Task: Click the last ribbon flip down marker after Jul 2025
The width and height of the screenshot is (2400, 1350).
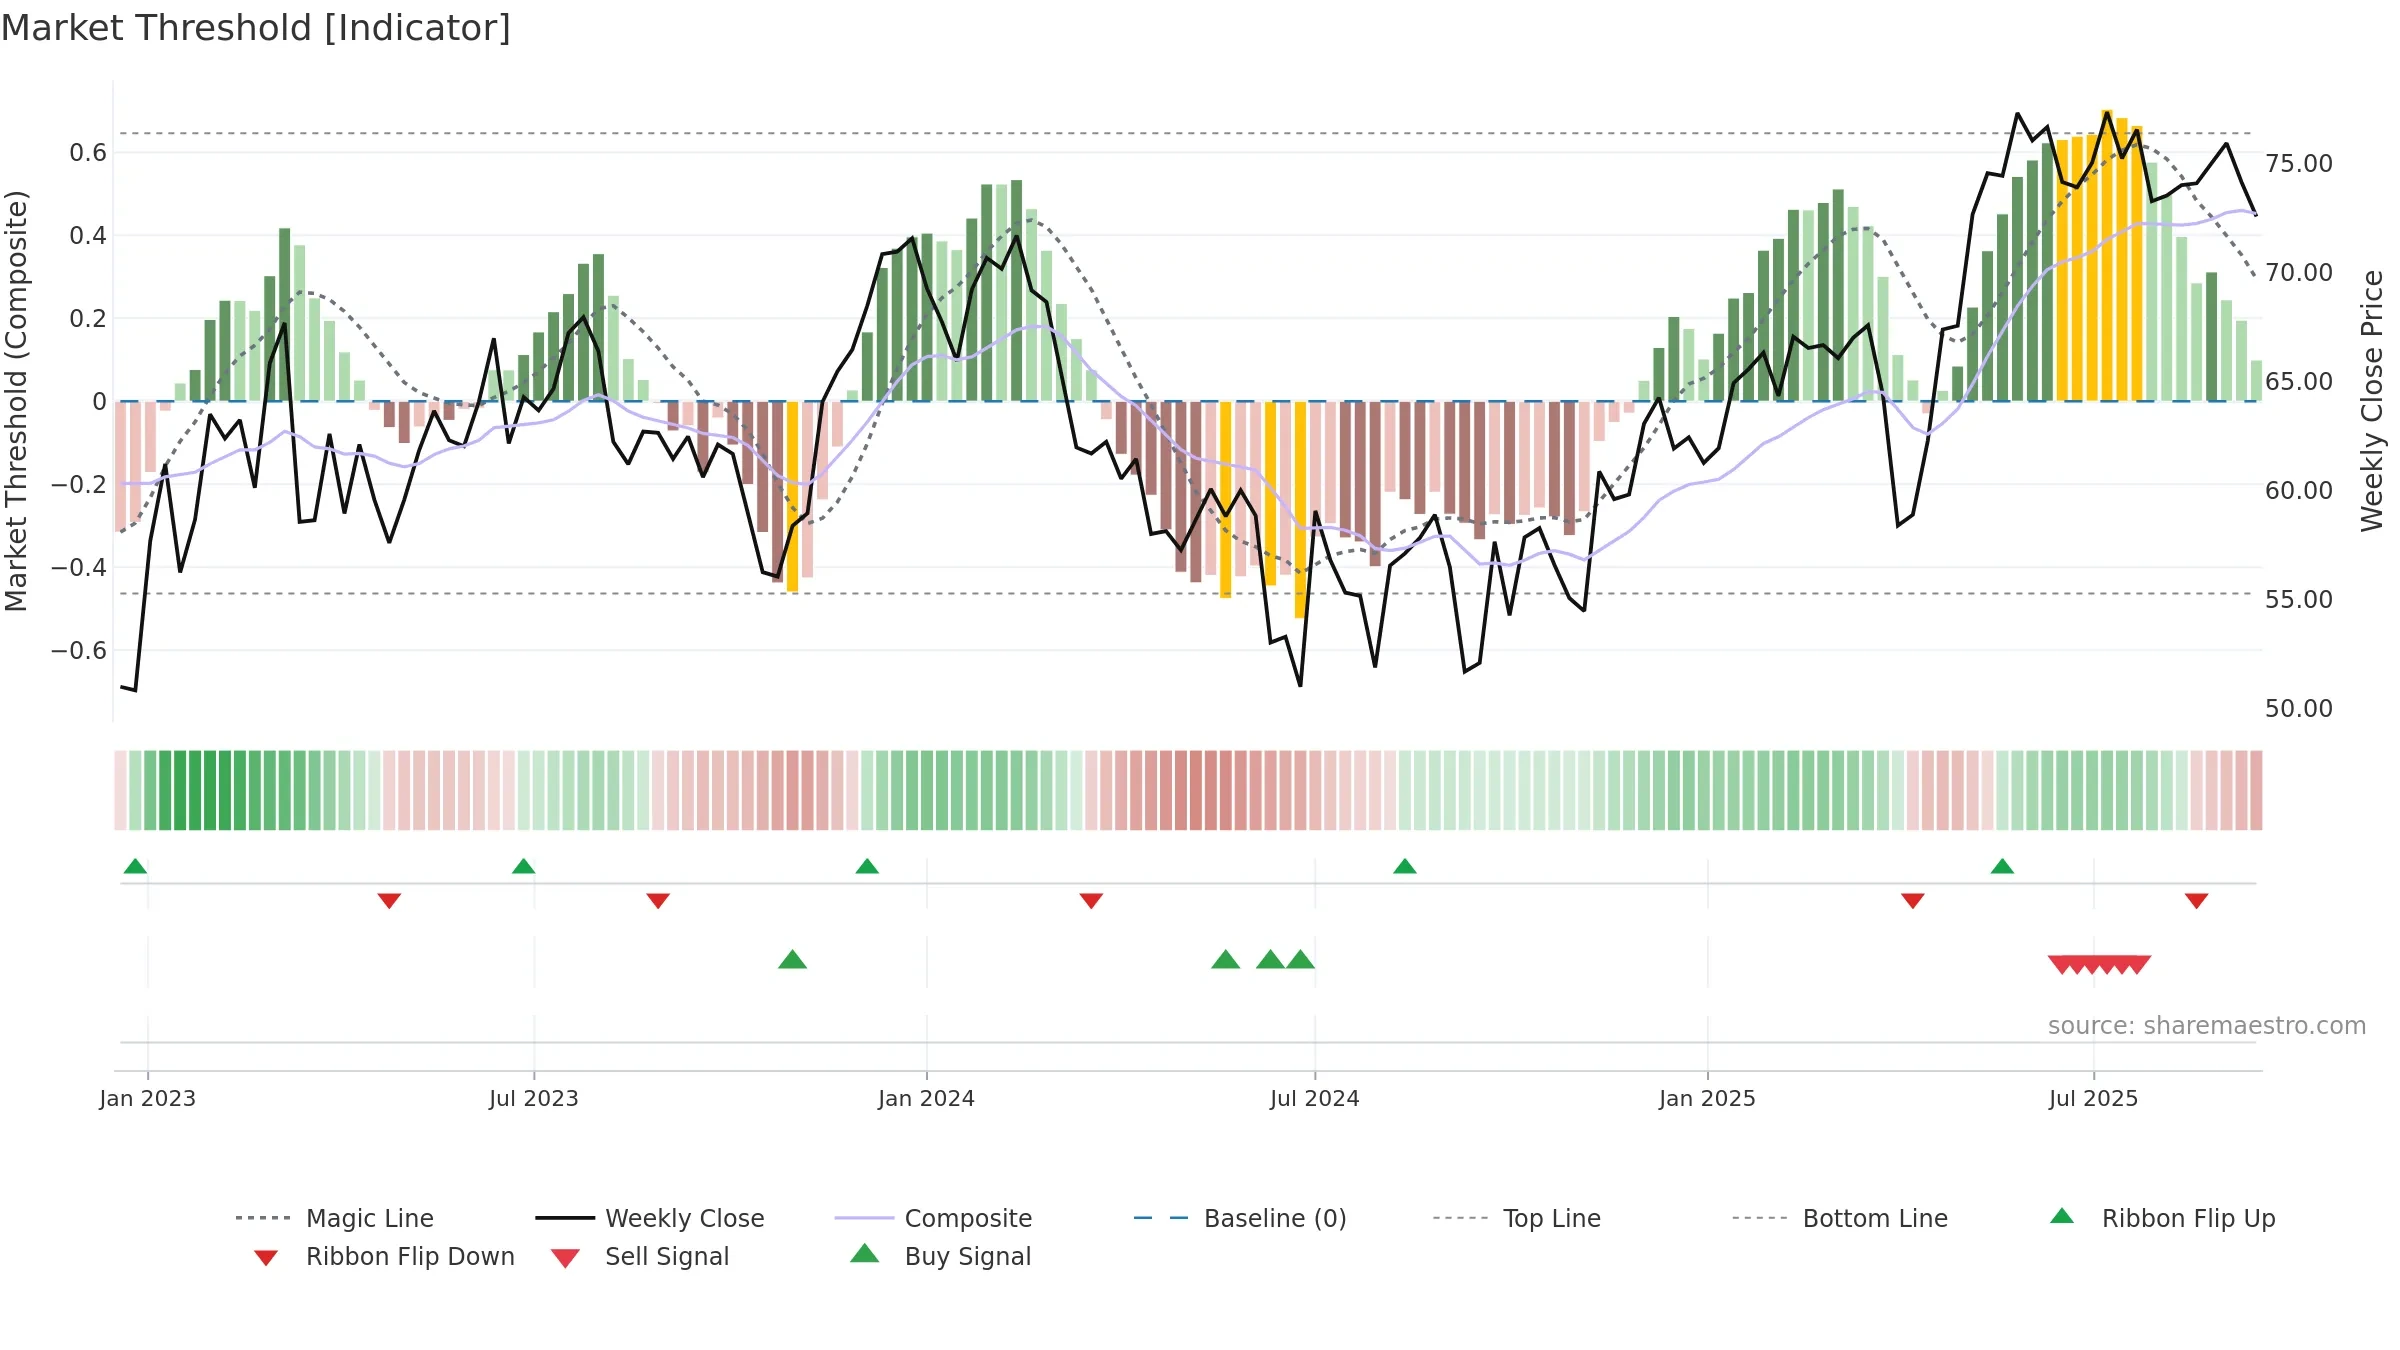Action: pyautogui.click(x=2196, y=901)
